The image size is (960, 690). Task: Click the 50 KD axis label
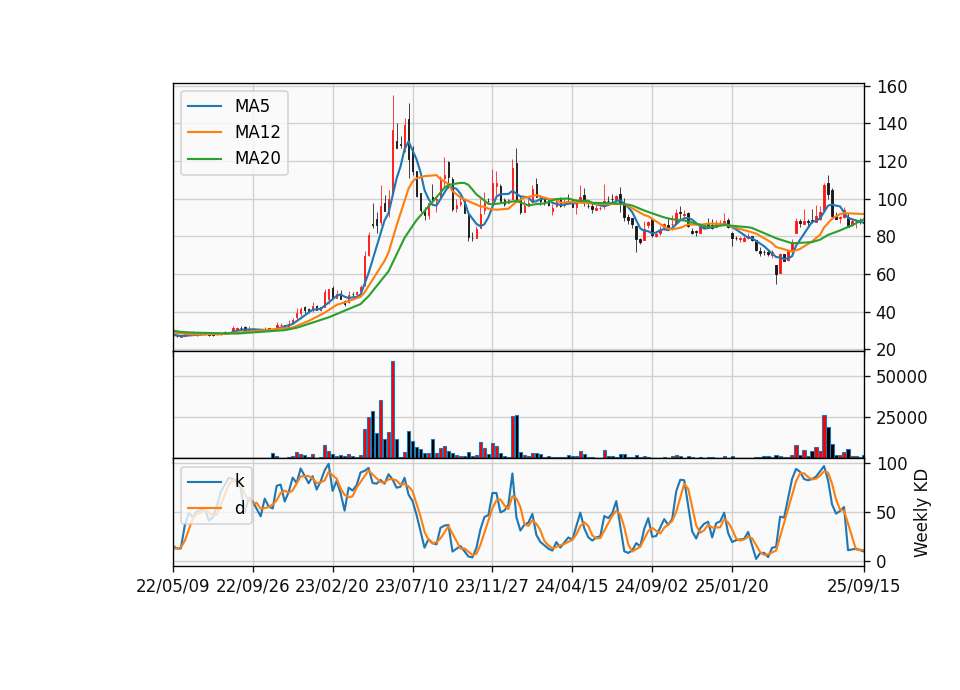point(887,513)
